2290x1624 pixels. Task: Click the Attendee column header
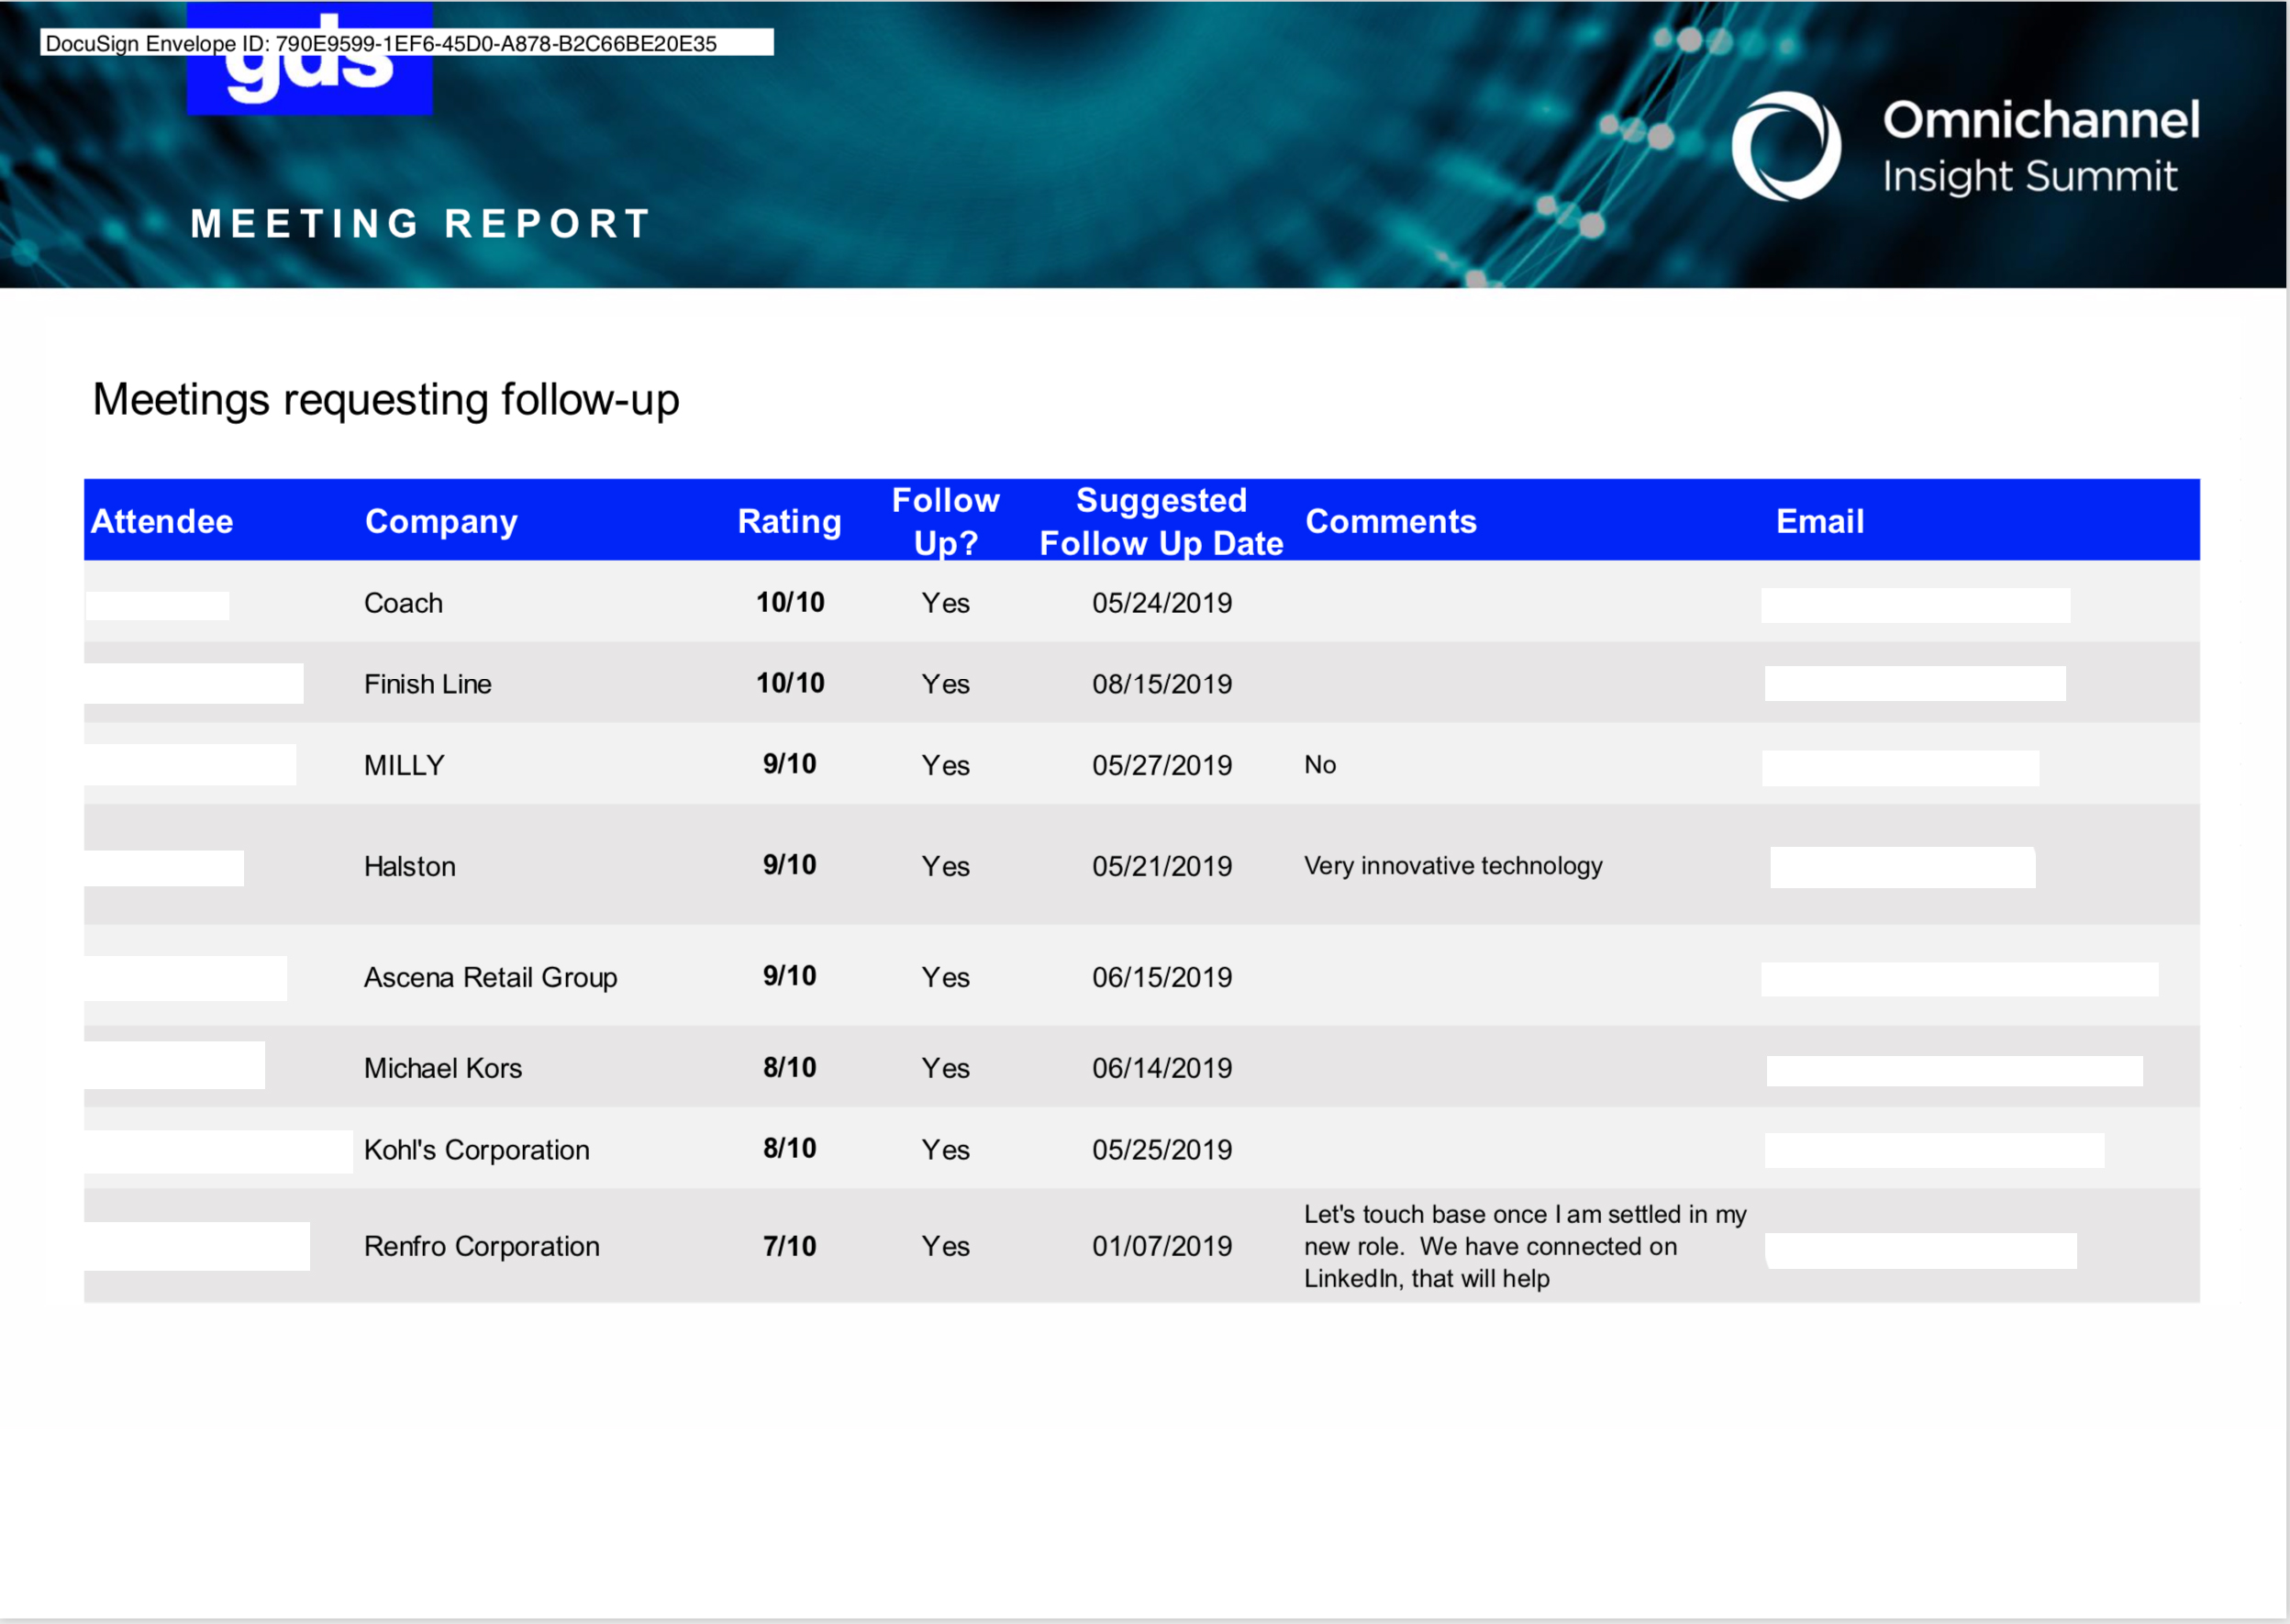(x=162, y=521)
